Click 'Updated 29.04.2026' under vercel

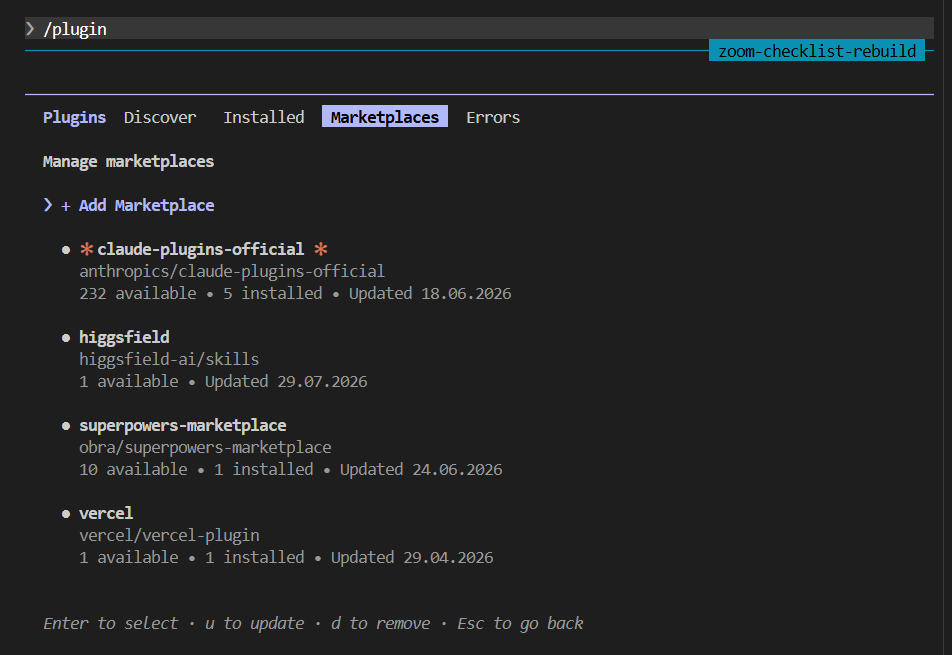pos(412,557)
